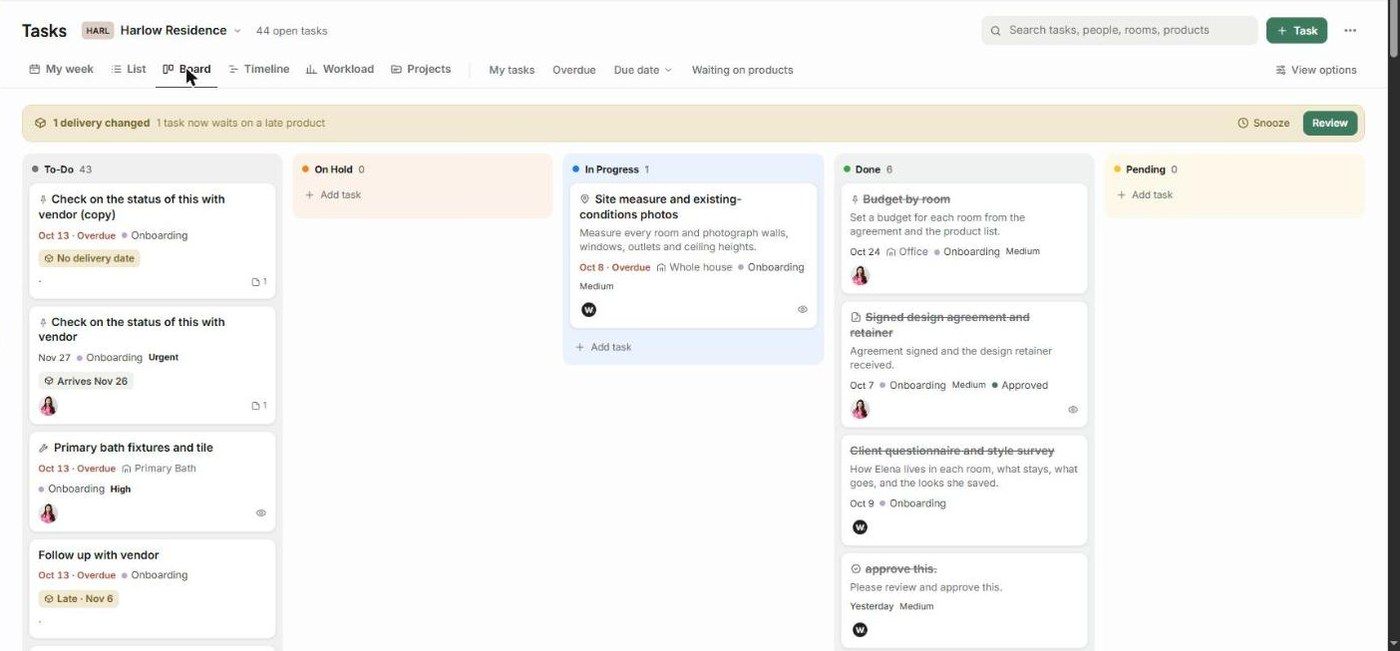The height and width of the screenshot is (651, 1400).
Task: Click the green plus Task button
Action: 1296,30
